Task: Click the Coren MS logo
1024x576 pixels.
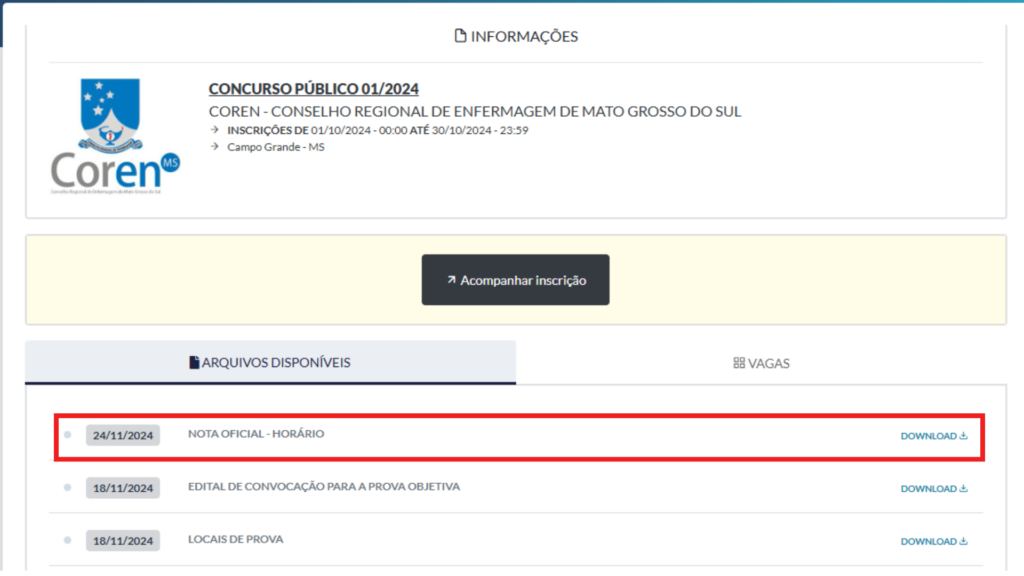Action: click(x=115, y=136)
